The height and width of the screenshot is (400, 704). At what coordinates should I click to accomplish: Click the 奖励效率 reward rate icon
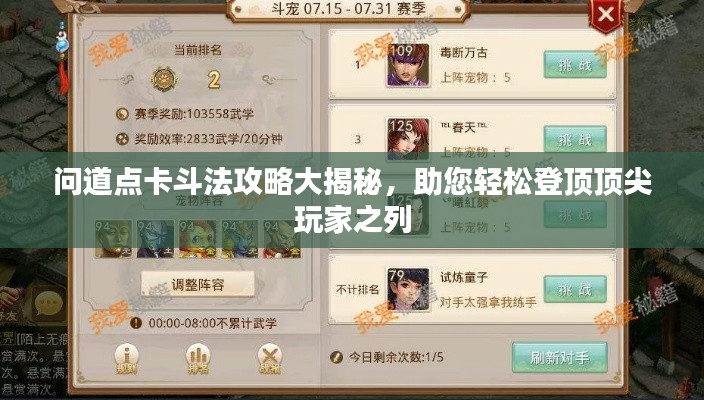pyautogui.click(x=122, y=139)
